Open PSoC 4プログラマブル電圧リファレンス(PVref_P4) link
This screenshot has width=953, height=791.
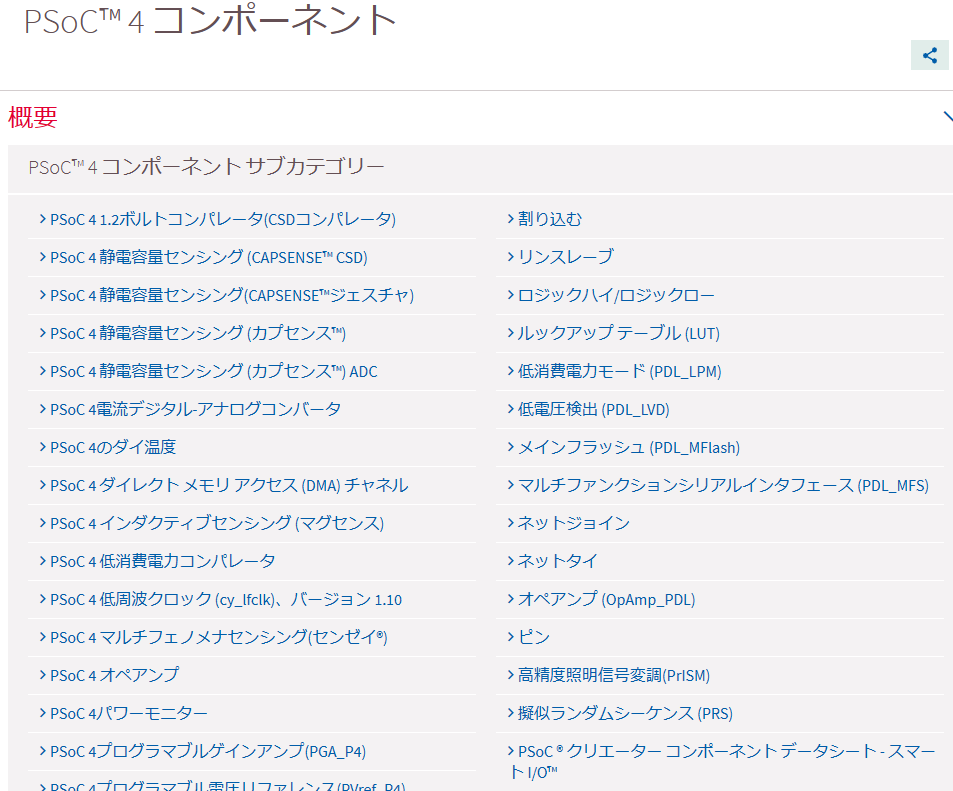(227, 786)
